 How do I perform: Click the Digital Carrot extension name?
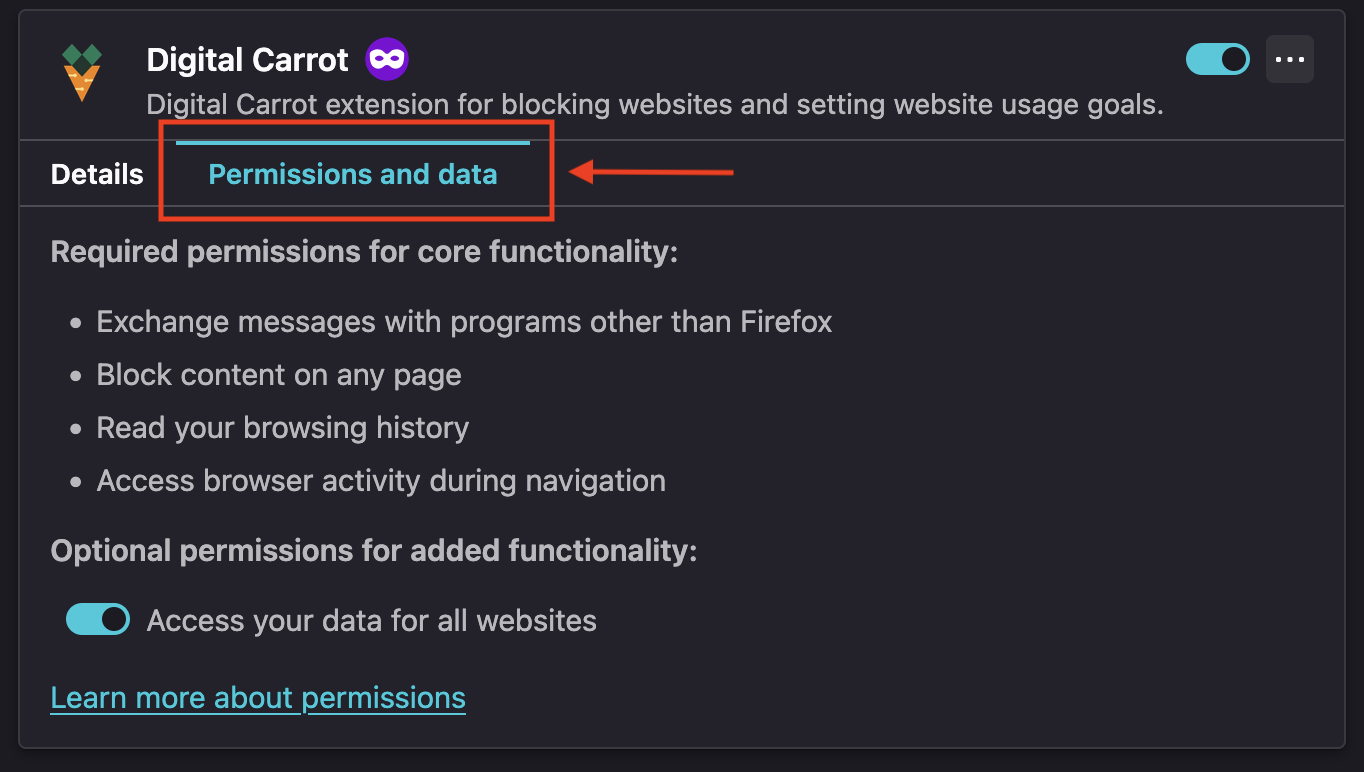[248, 60]
